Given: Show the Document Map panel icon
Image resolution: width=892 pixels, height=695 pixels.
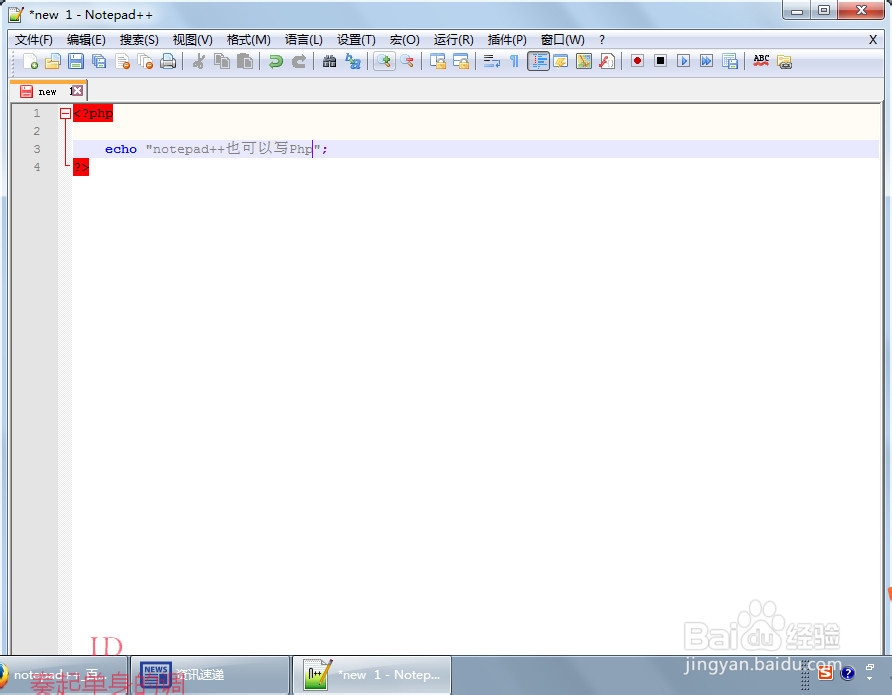Looking at the screenshot, I should pyautogui.click(x=584, y=61).
